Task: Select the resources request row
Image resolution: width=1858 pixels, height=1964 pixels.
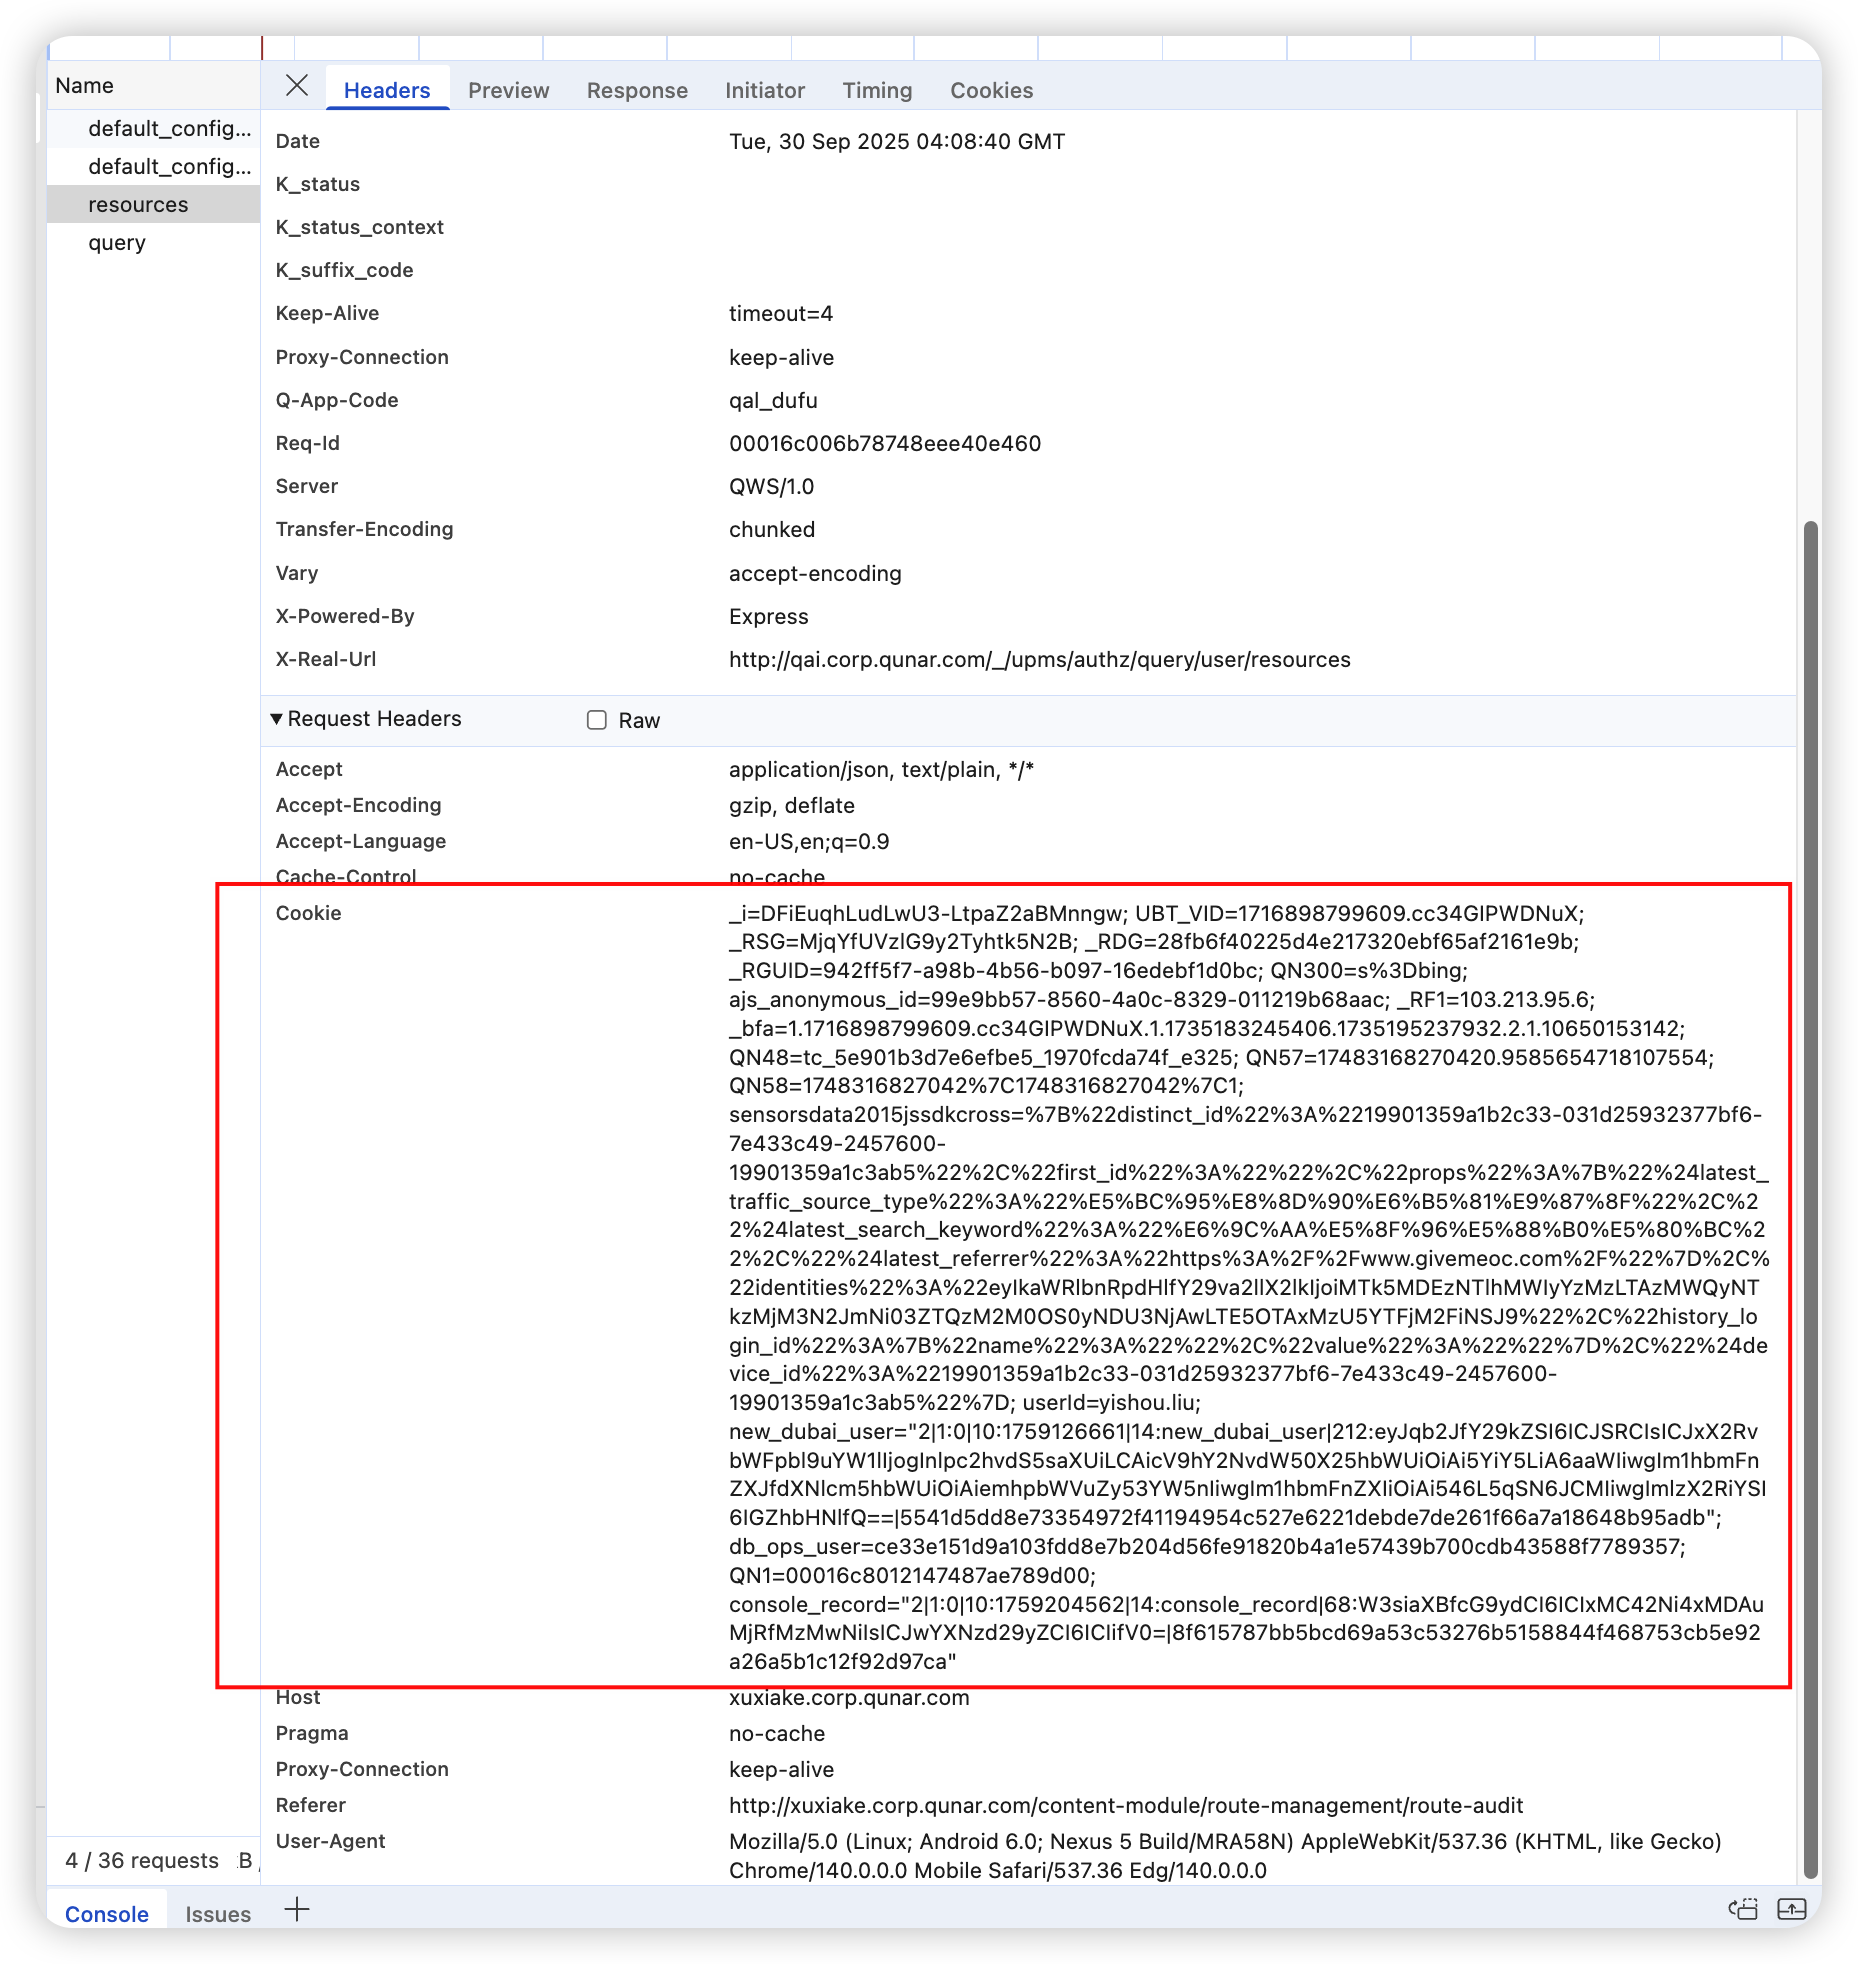Action: 138,205
